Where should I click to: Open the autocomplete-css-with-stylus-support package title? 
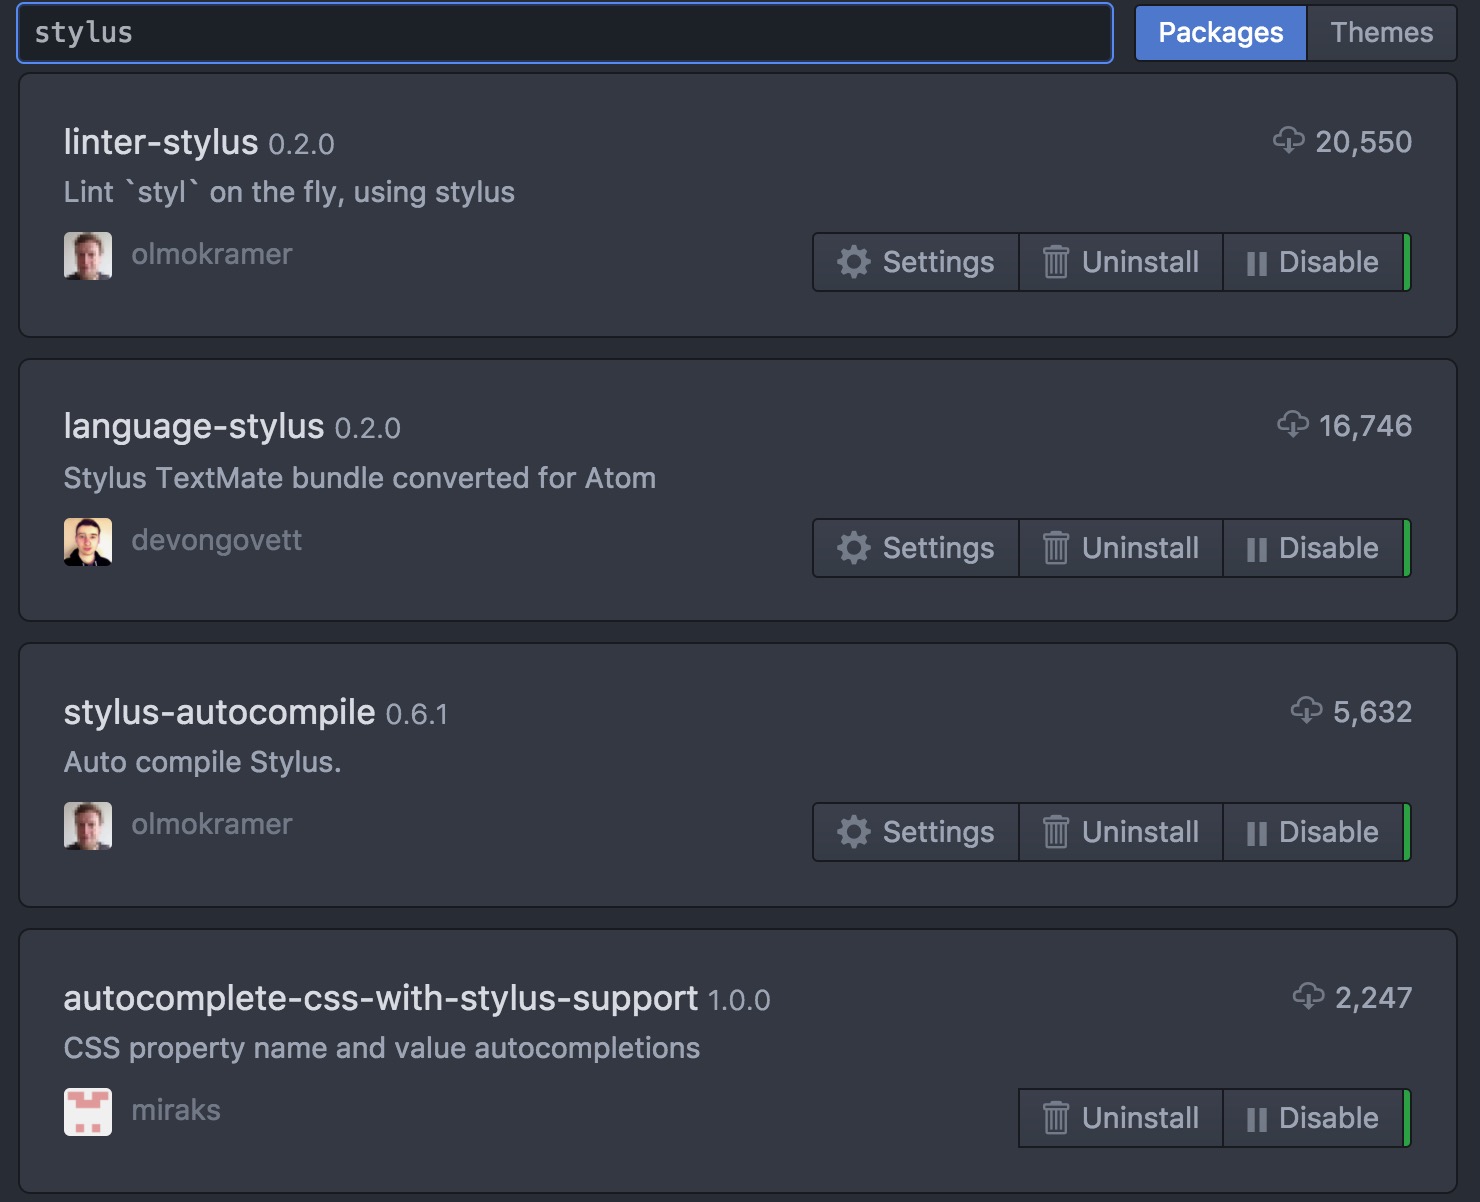[381, 998]
